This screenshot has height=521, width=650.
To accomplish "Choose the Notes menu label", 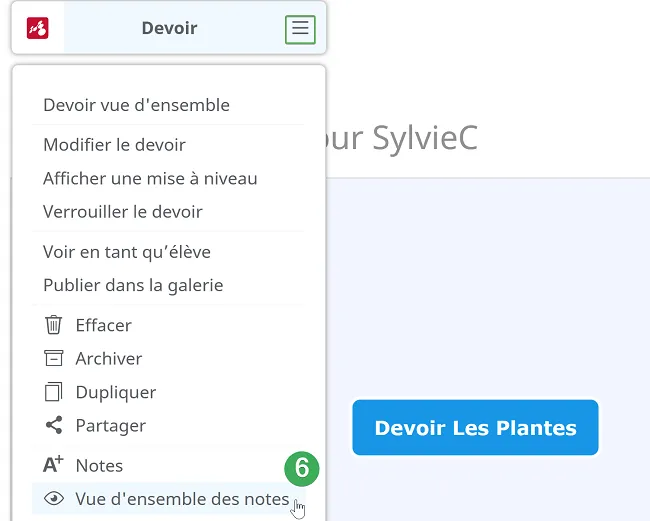I will [x=99, y=465].
